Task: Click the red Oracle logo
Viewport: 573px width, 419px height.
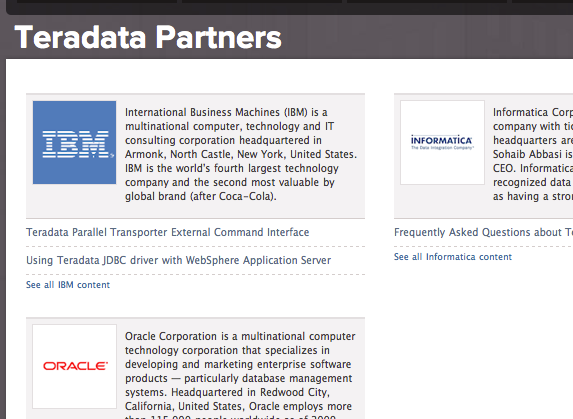Action: pos(75,366)
